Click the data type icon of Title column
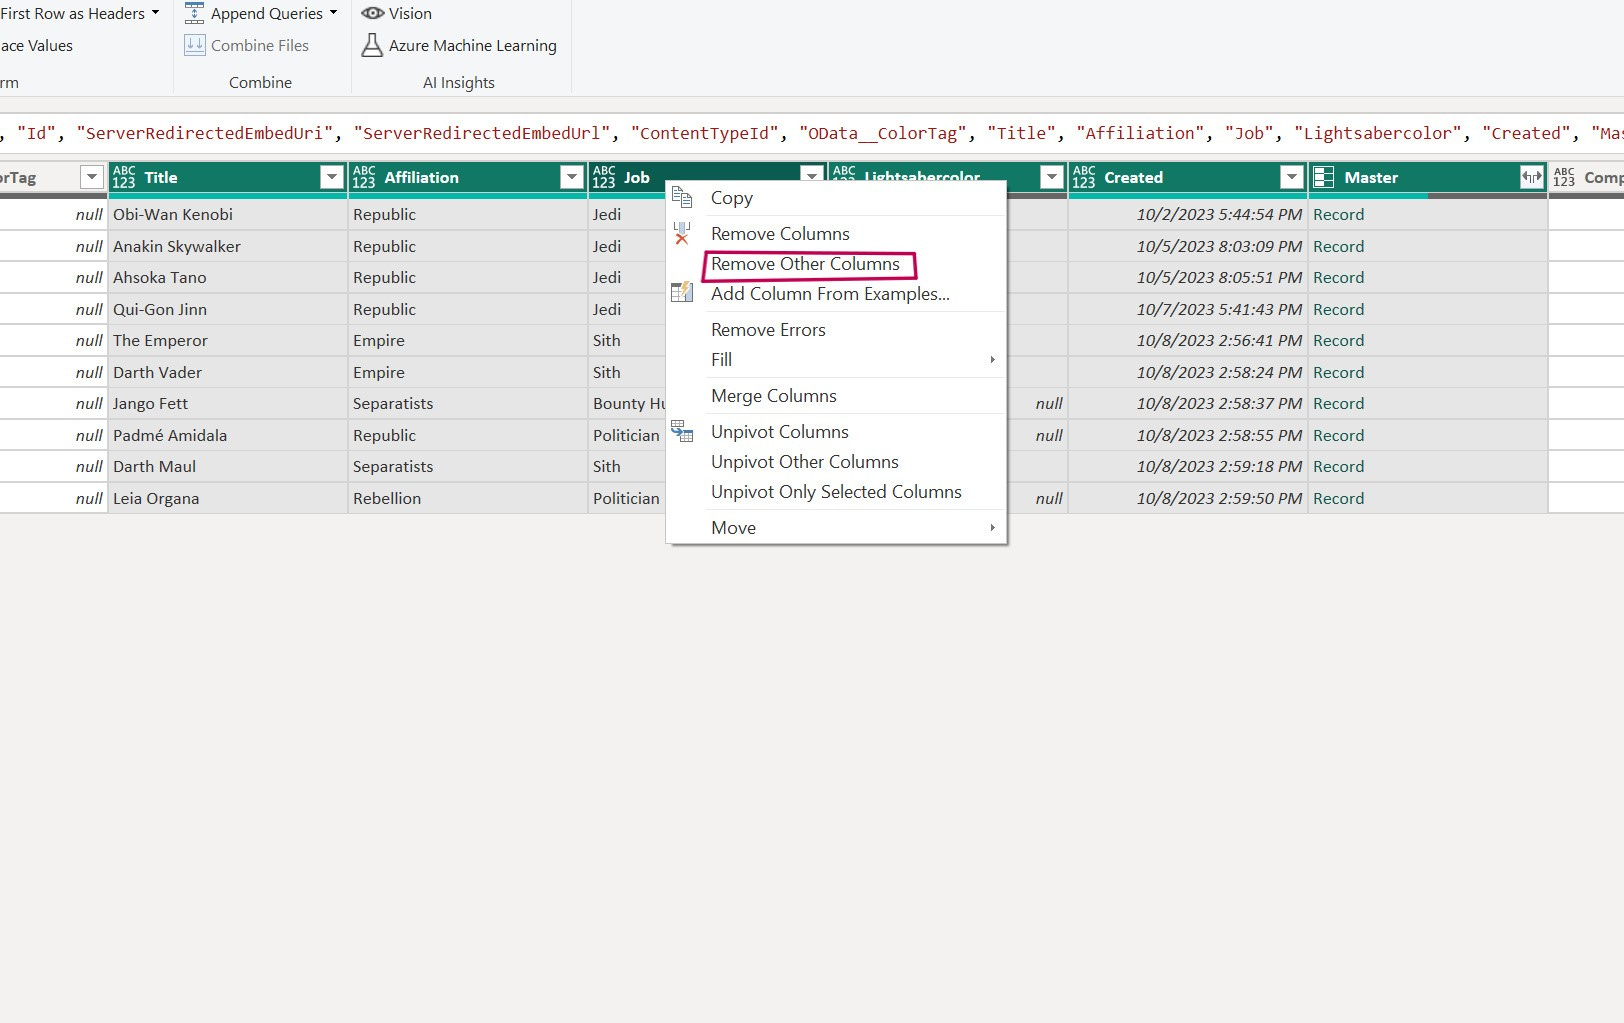Image resolution: width=1624 pixels, height=1023 pixels. (124, 177)
